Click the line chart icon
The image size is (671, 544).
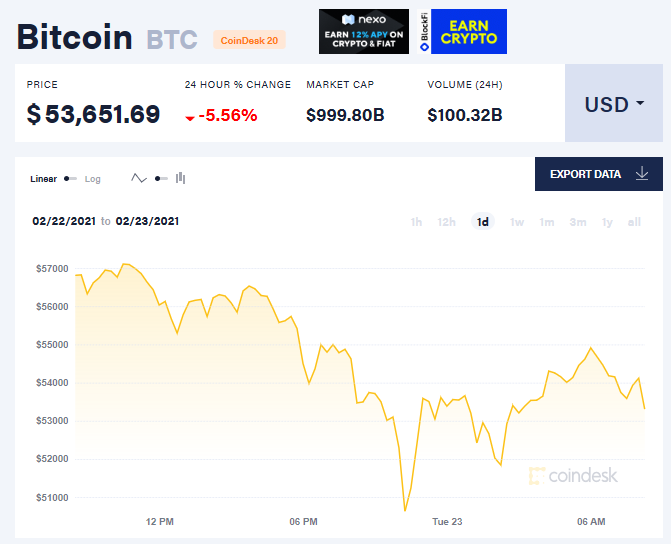tap(139, 179)
